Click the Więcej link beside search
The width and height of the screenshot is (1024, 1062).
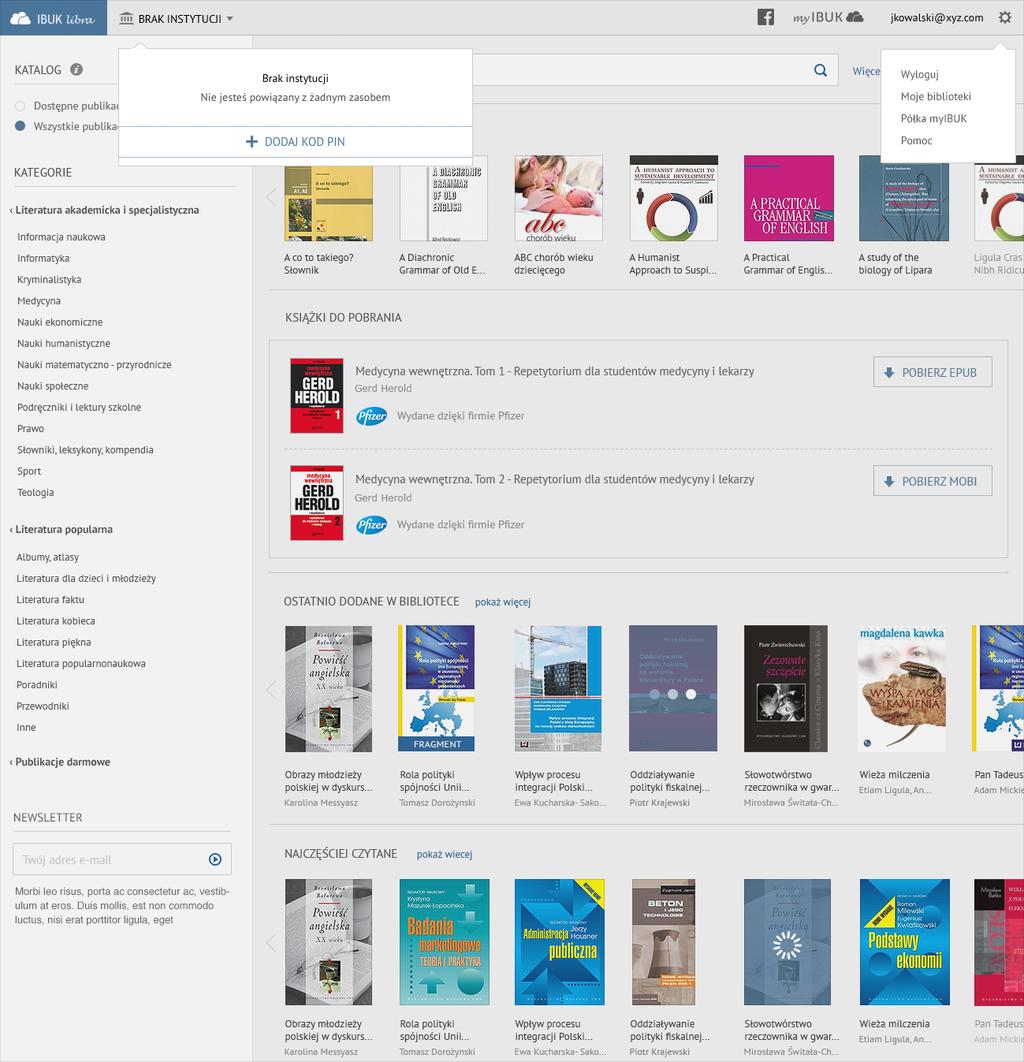coord(866,71)
